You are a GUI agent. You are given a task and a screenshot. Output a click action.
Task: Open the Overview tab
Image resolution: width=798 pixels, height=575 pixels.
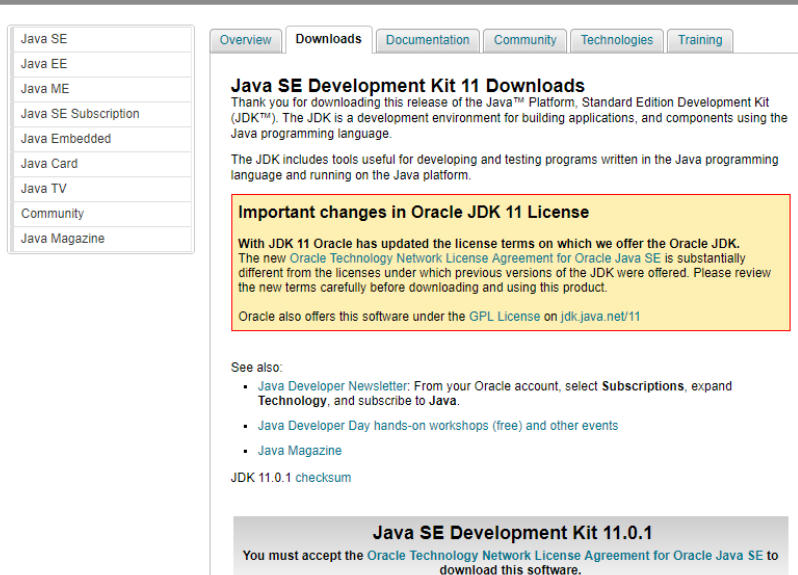(x=245, y=40)
